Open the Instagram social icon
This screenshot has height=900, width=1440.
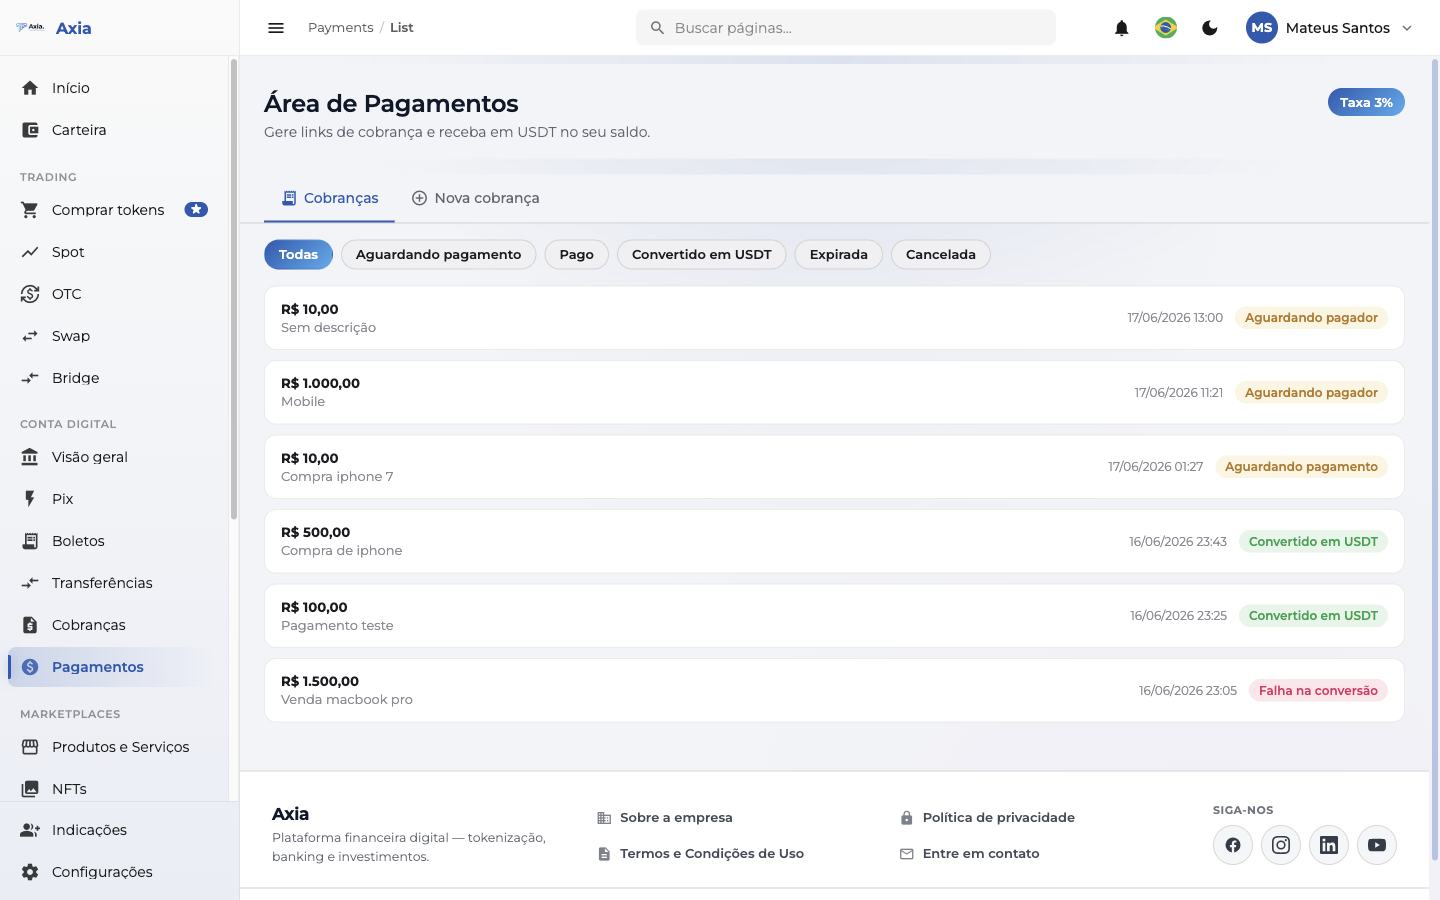point(1281,845)
